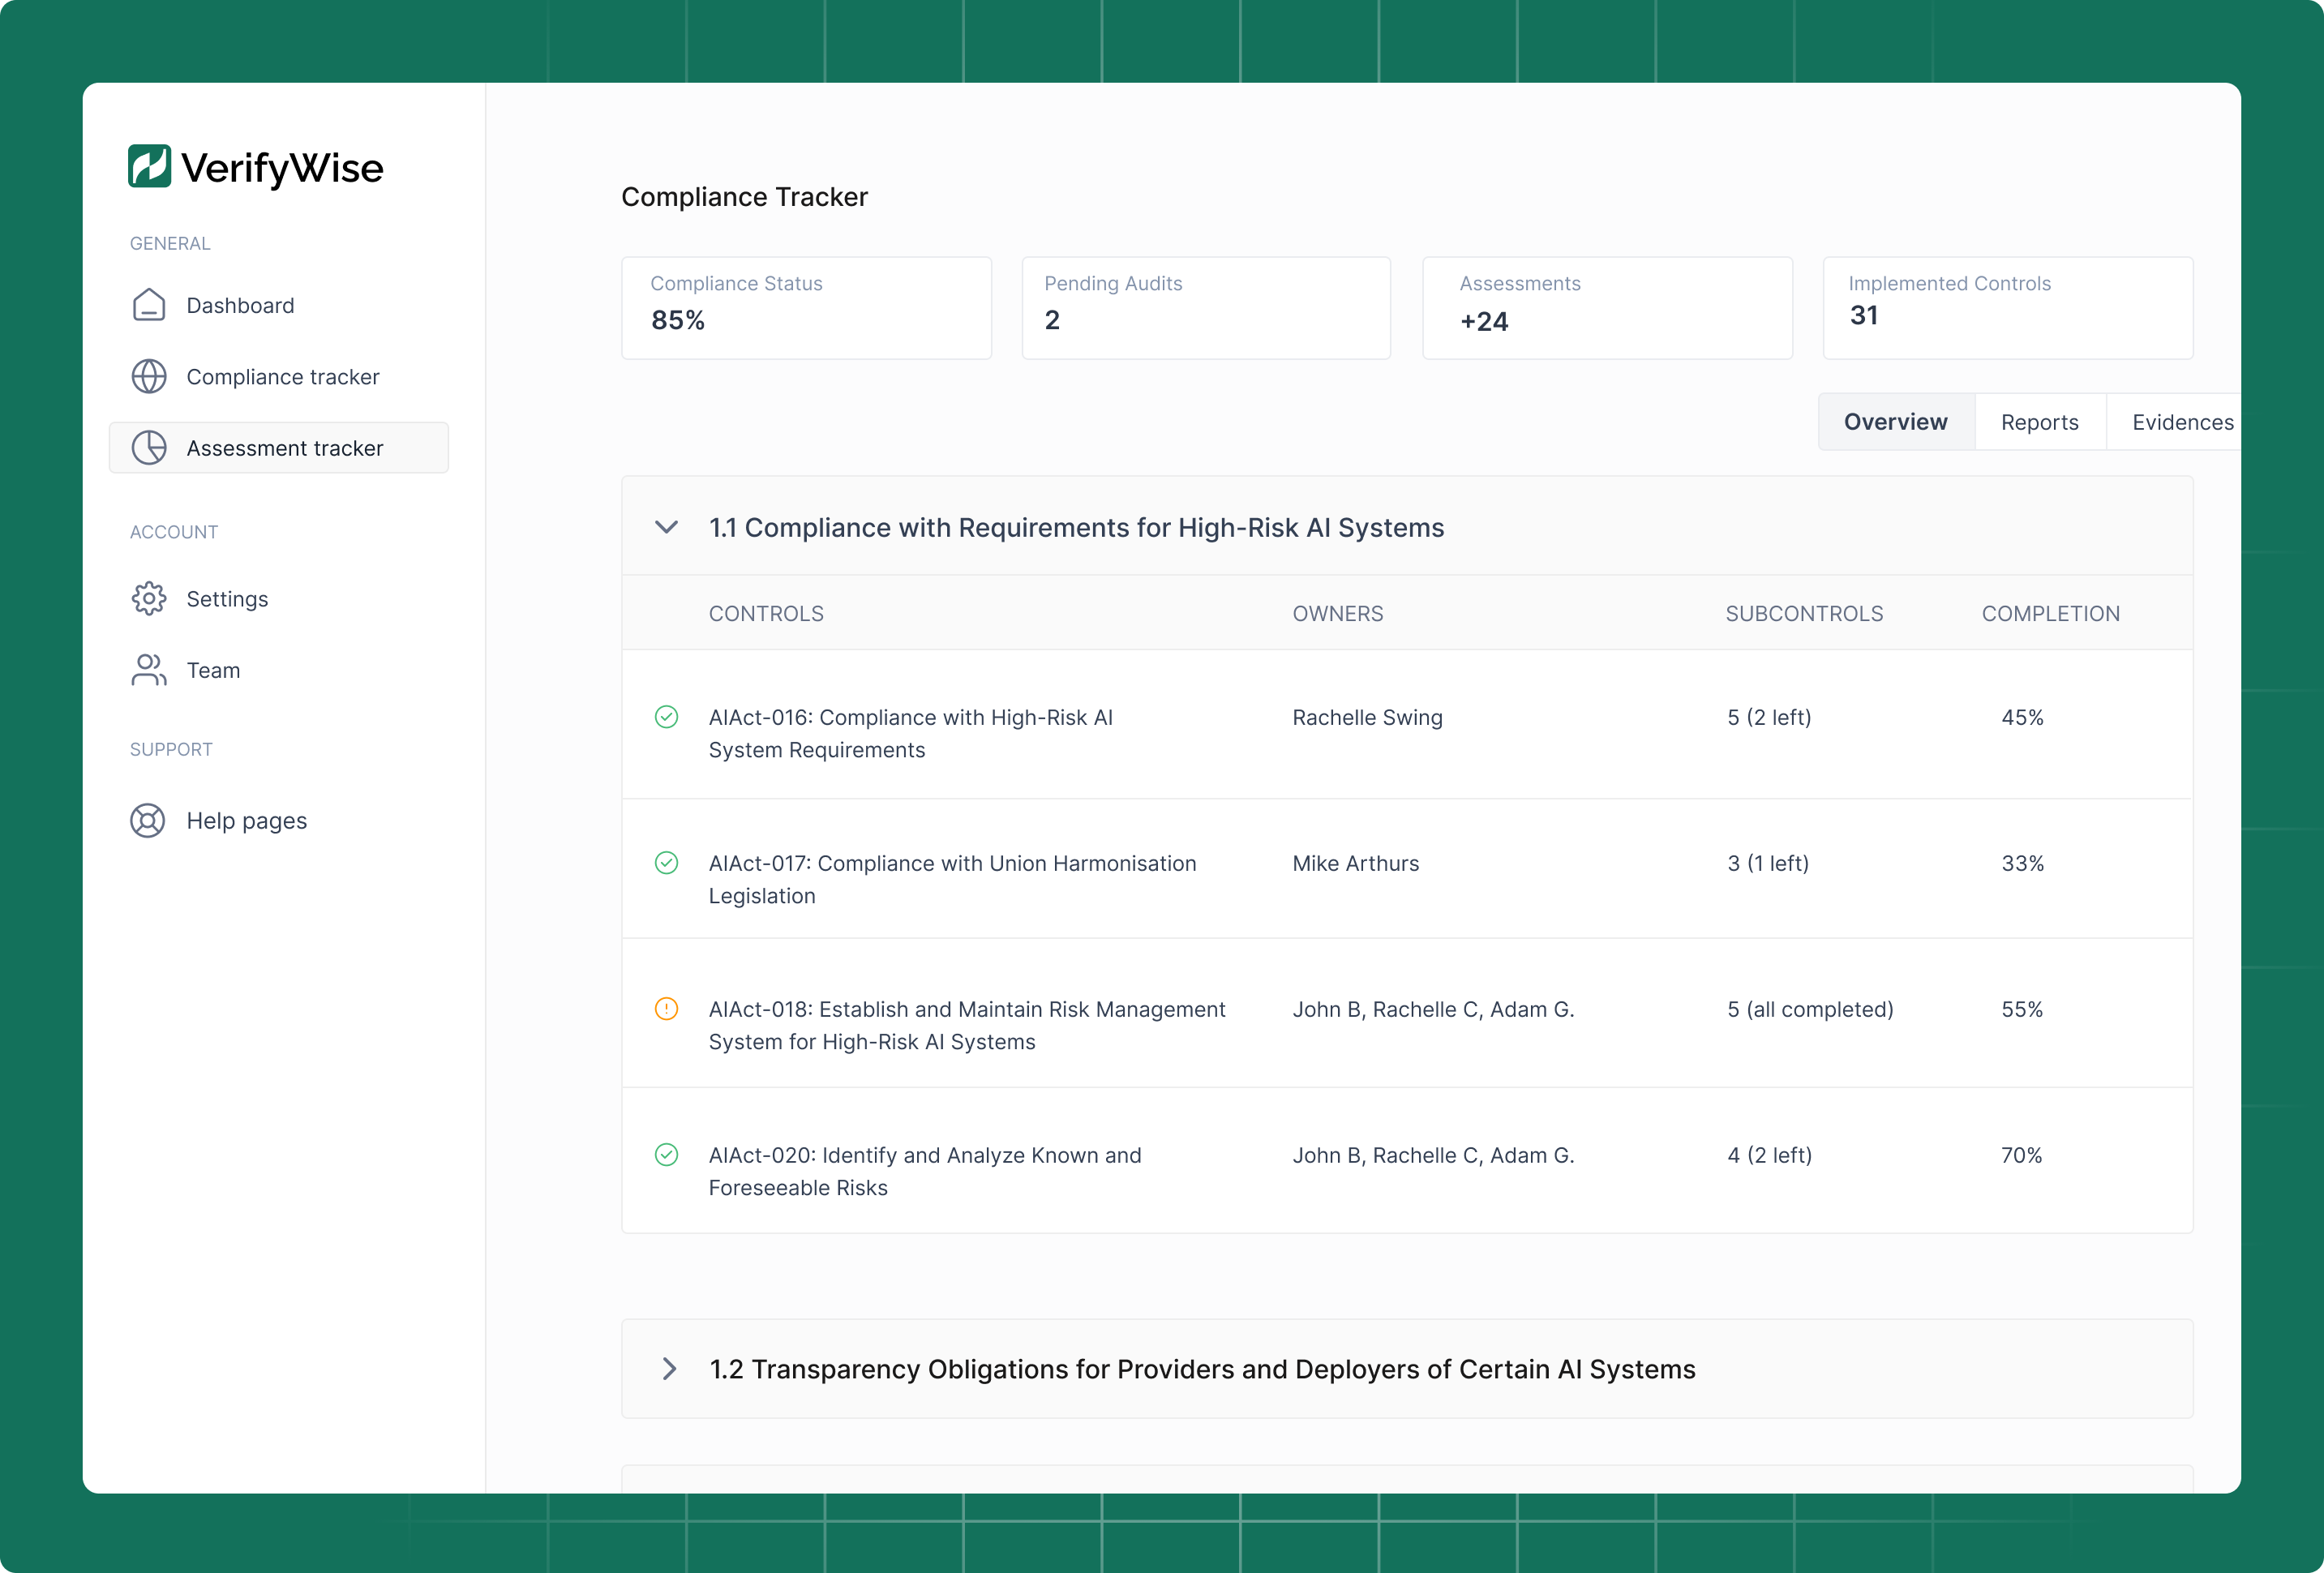Click the VerifyWise logo icon

[x=149, y=166]
